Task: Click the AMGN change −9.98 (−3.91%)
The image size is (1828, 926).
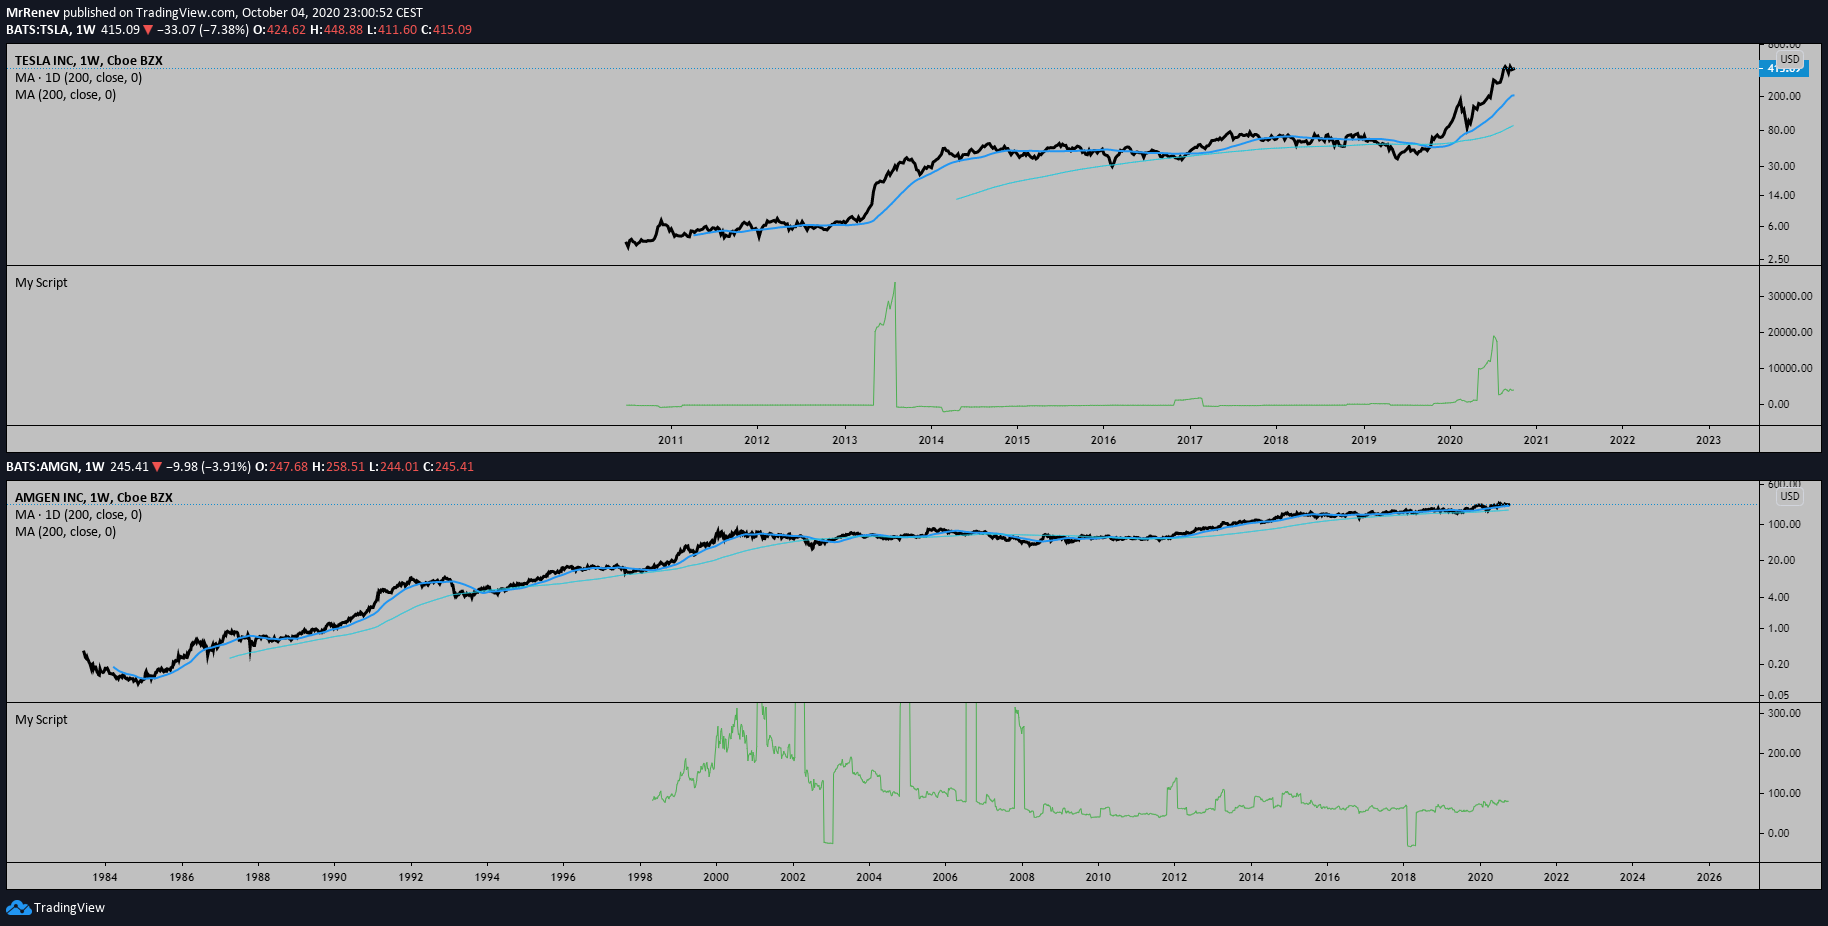Action: pyautogui.click(x=209, y=467)
